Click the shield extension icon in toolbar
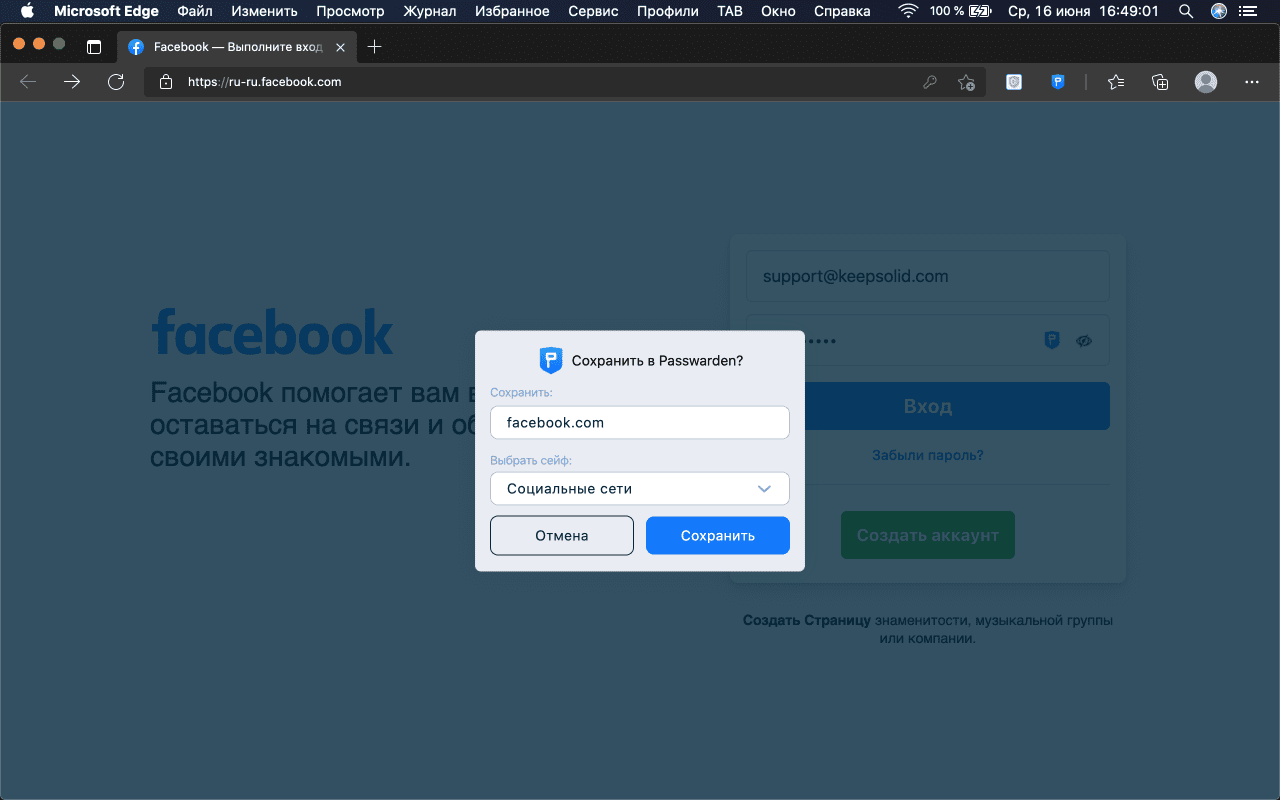The width and height of the screenshot is (1280, 800). 1014,82
